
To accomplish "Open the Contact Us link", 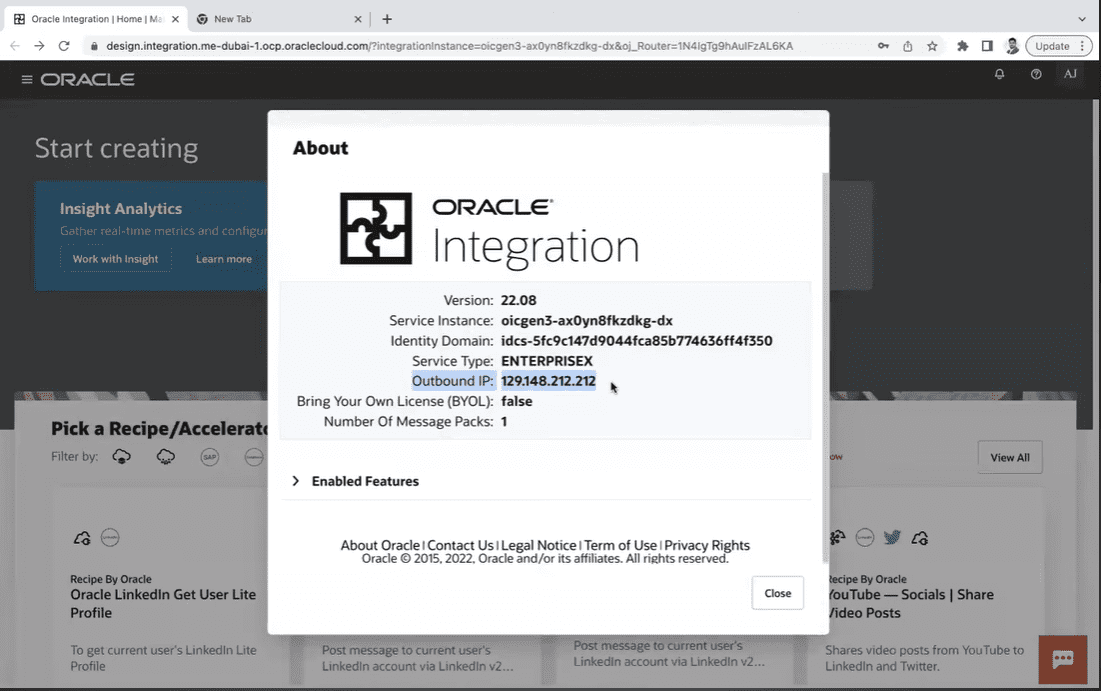I will (461, 546).
